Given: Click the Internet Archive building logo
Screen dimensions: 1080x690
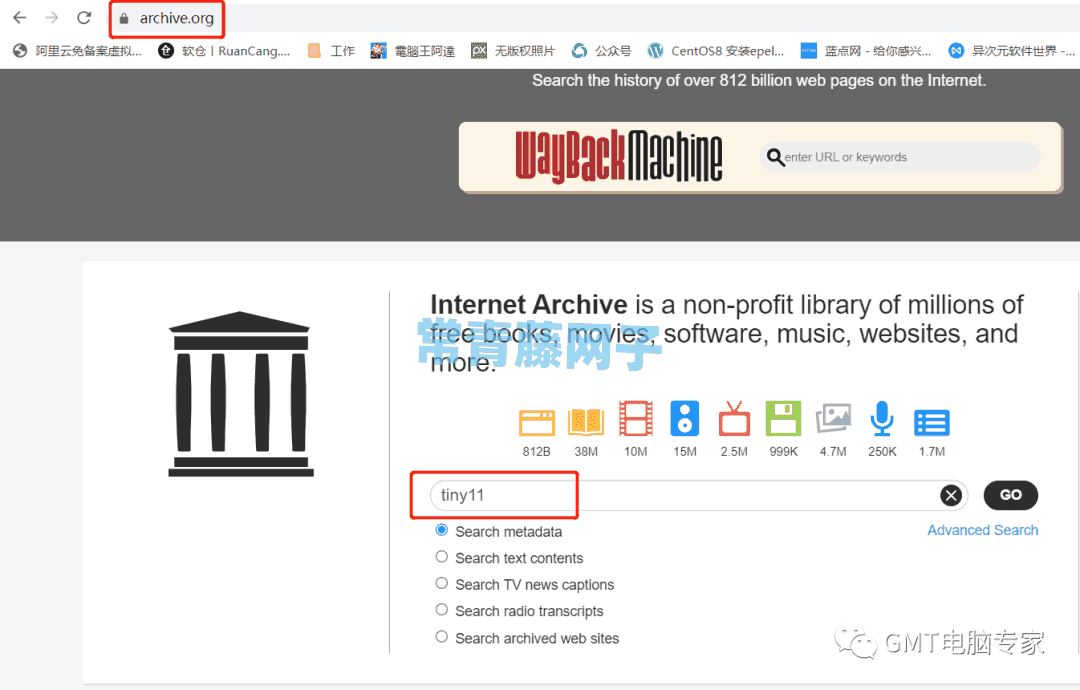Looking at the screenshot, I should coord(241,394).
